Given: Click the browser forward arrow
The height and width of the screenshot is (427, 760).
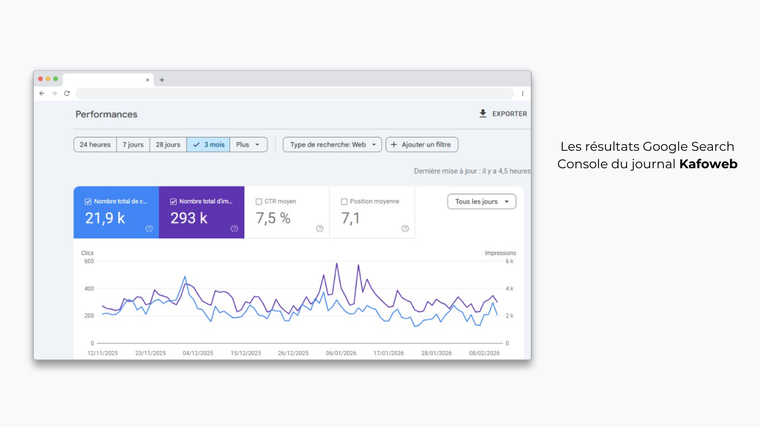Looking at the screenshot, I should point(54,93).
